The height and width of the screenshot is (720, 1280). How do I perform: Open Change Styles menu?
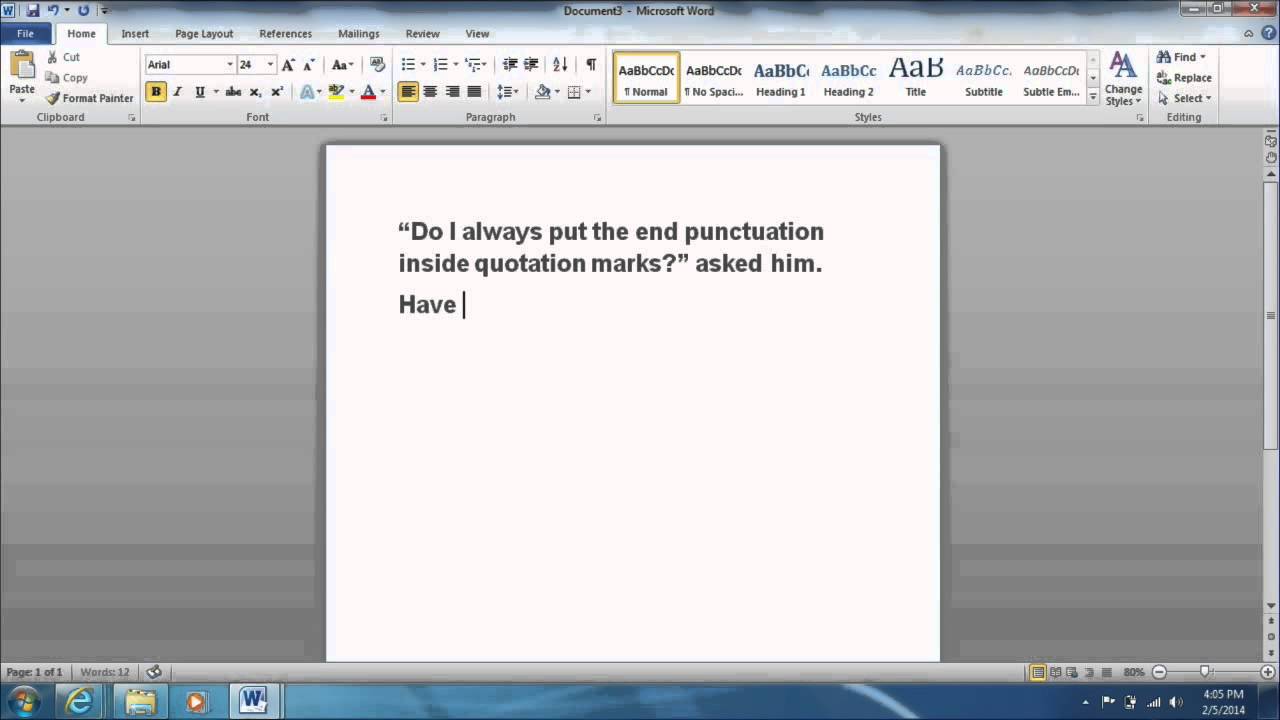pyautogui.click(x=1123, y=79)
